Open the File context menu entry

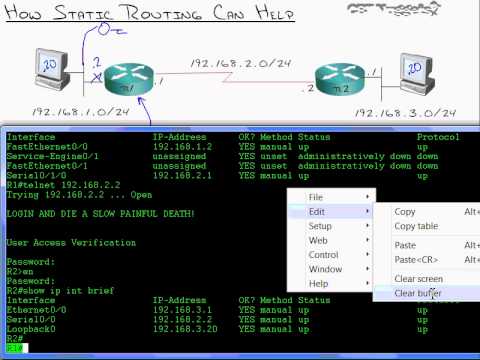pyautogui.click(x=331, y=197)
